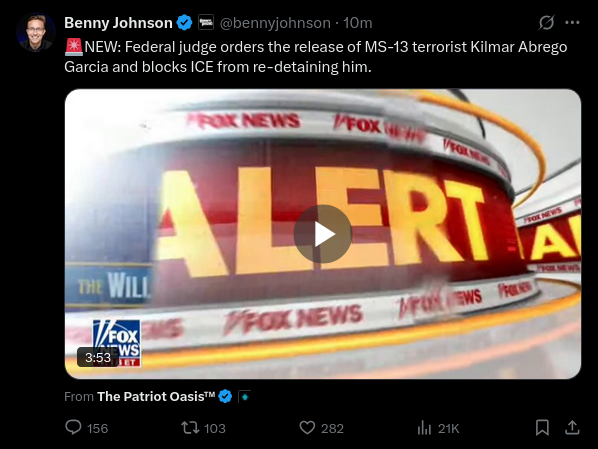Click the verified badge beside The Patriot Oasis
Image resolution: width=598 pixels, height=449 pixels.
click(225, 397)
